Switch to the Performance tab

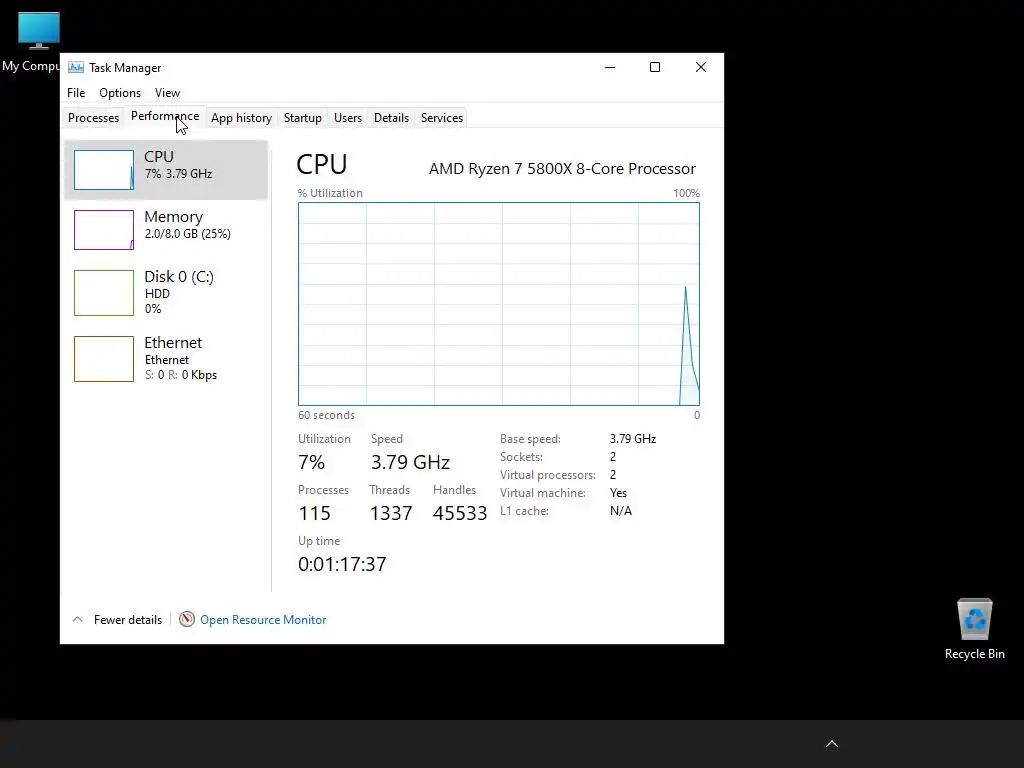pos(165,116)
